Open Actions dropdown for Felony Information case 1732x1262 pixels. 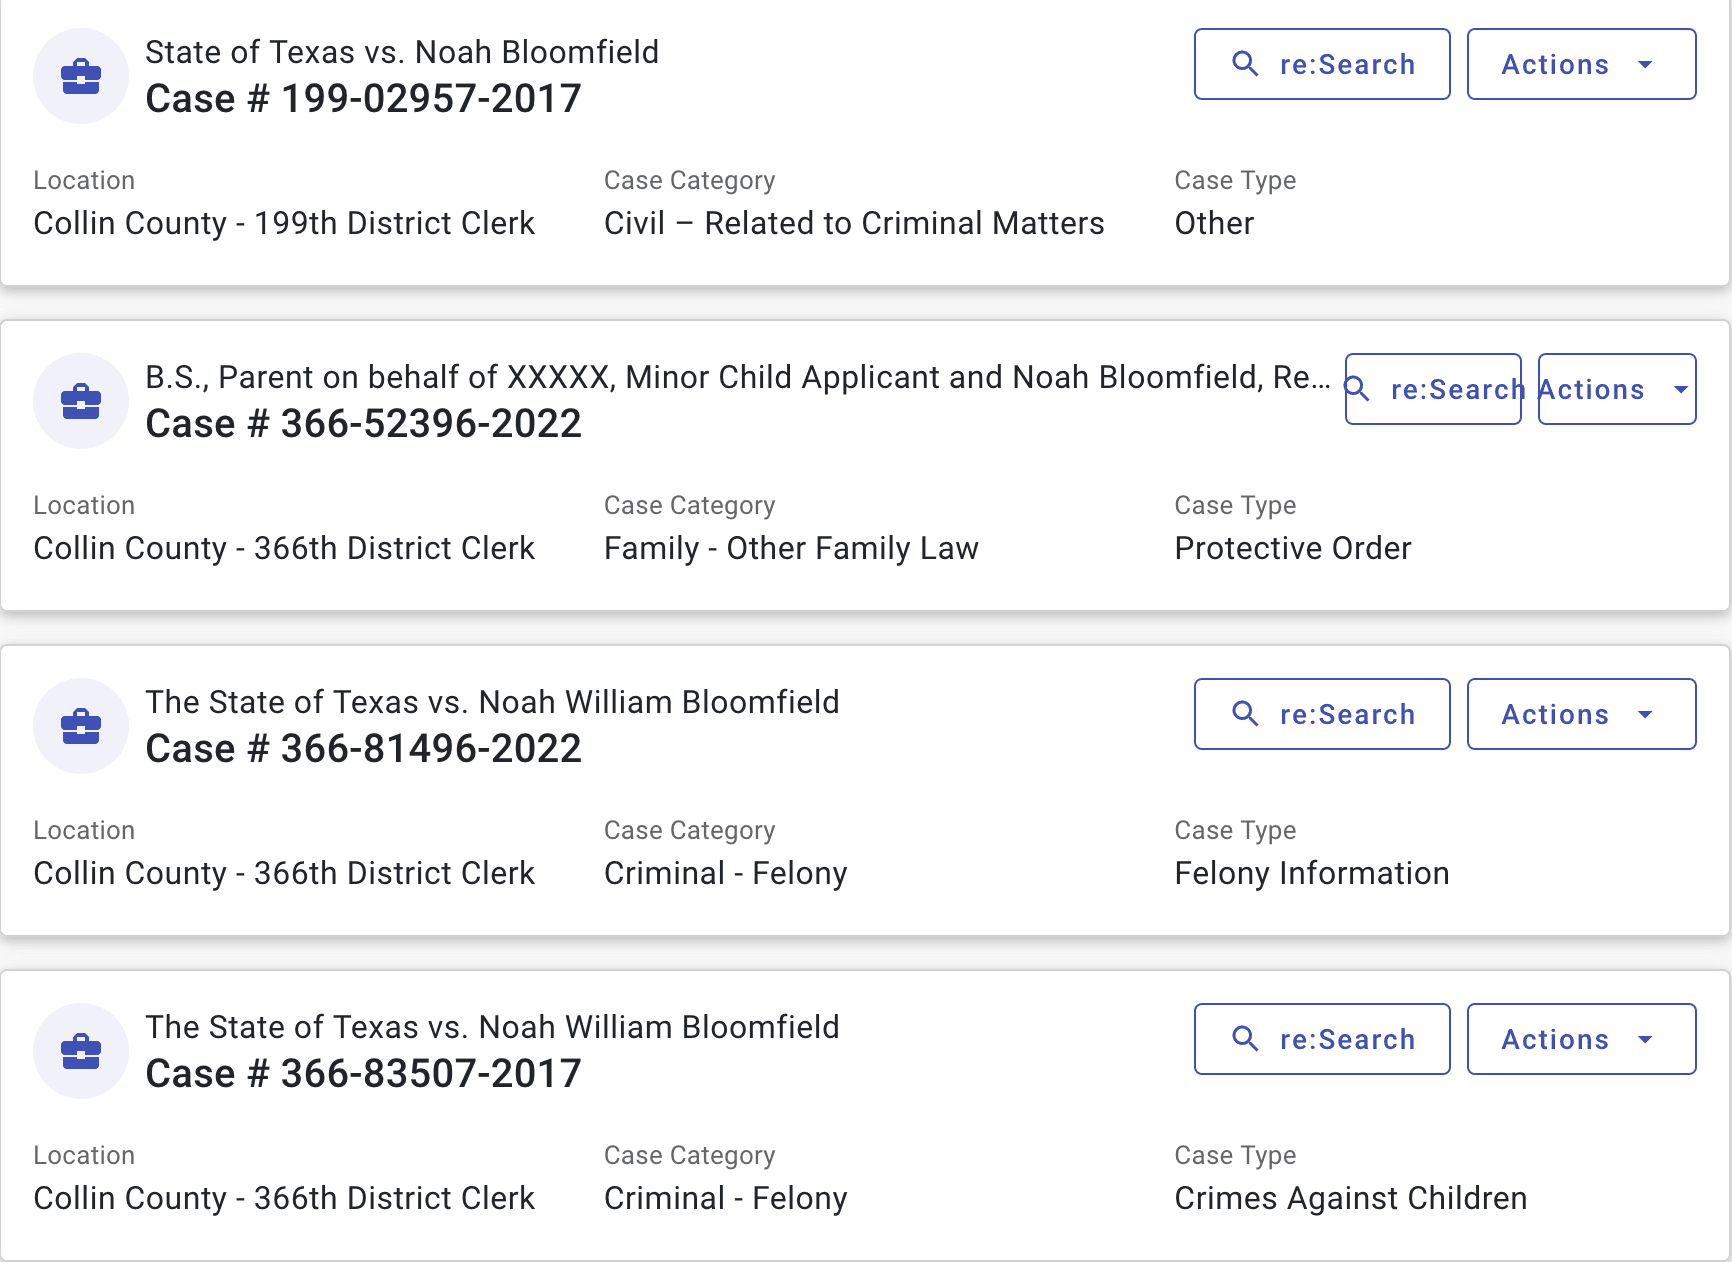[x=1581, y=714]
